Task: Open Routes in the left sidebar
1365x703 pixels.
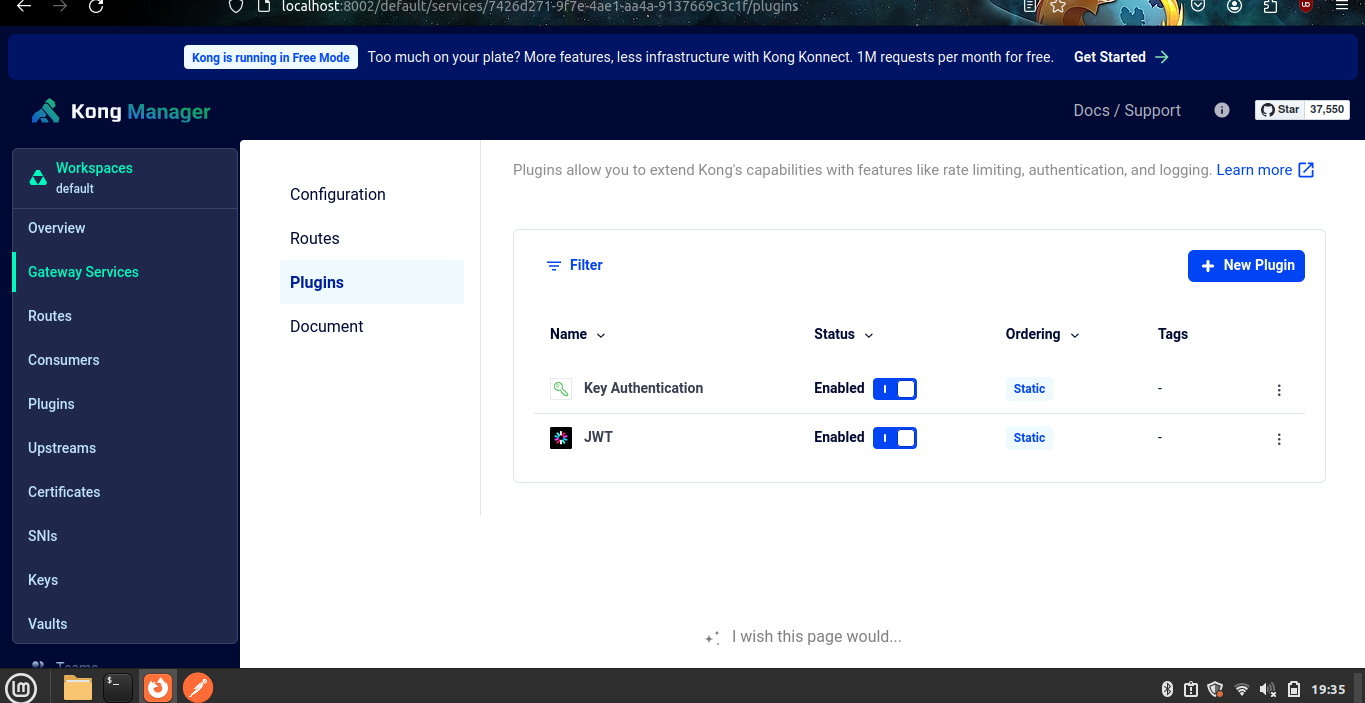Action: (125, 316)
